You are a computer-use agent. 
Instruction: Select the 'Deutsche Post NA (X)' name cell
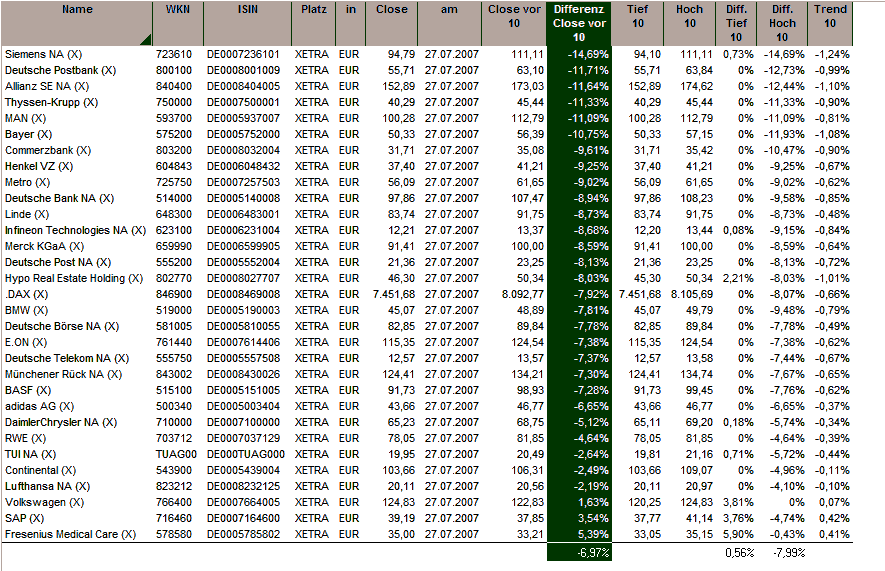pos(58,262)
